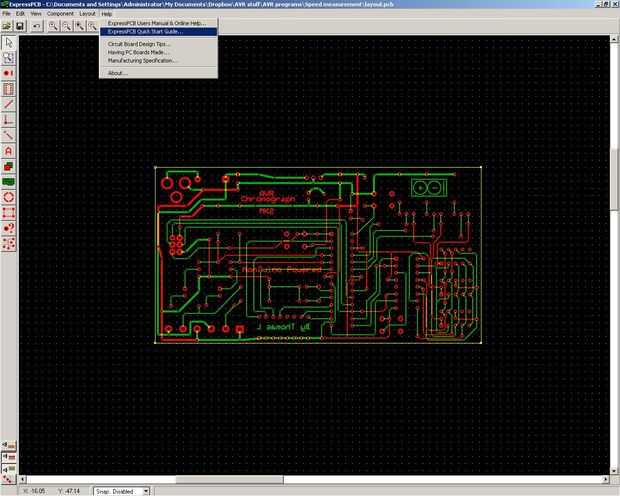Toggle silkscreen layer visibility
620x496 pixels.
[x=9, y=446]
